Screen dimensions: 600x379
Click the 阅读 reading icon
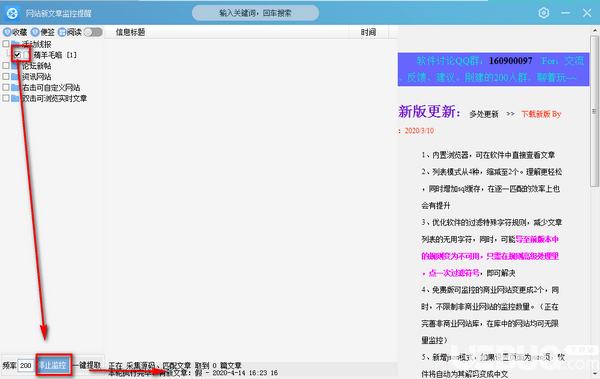tap(62, 32)
